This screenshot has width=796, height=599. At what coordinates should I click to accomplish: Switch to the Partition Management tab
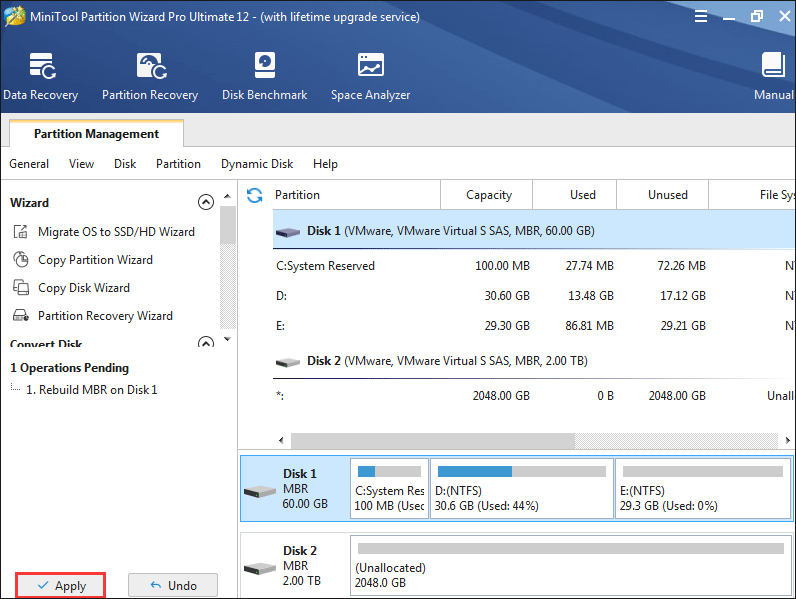(96, 134)
